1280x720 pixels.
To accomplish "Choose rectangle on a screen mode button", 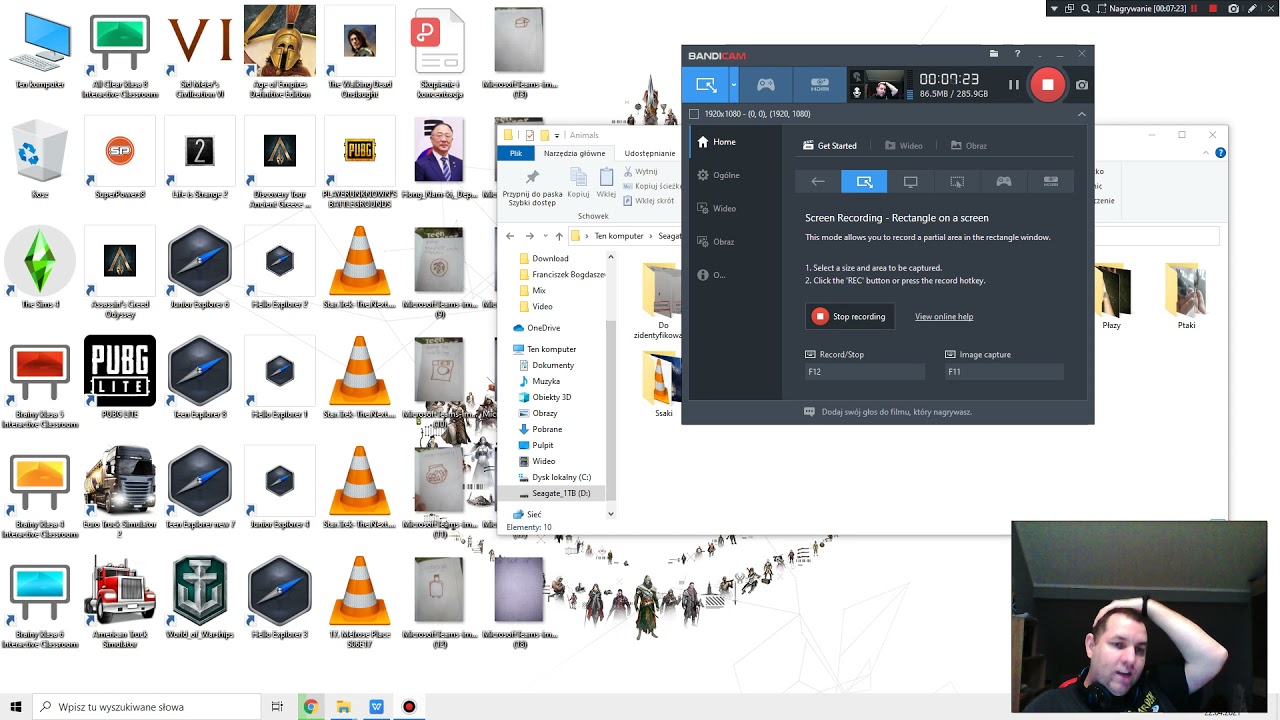I will pos(864,181).
